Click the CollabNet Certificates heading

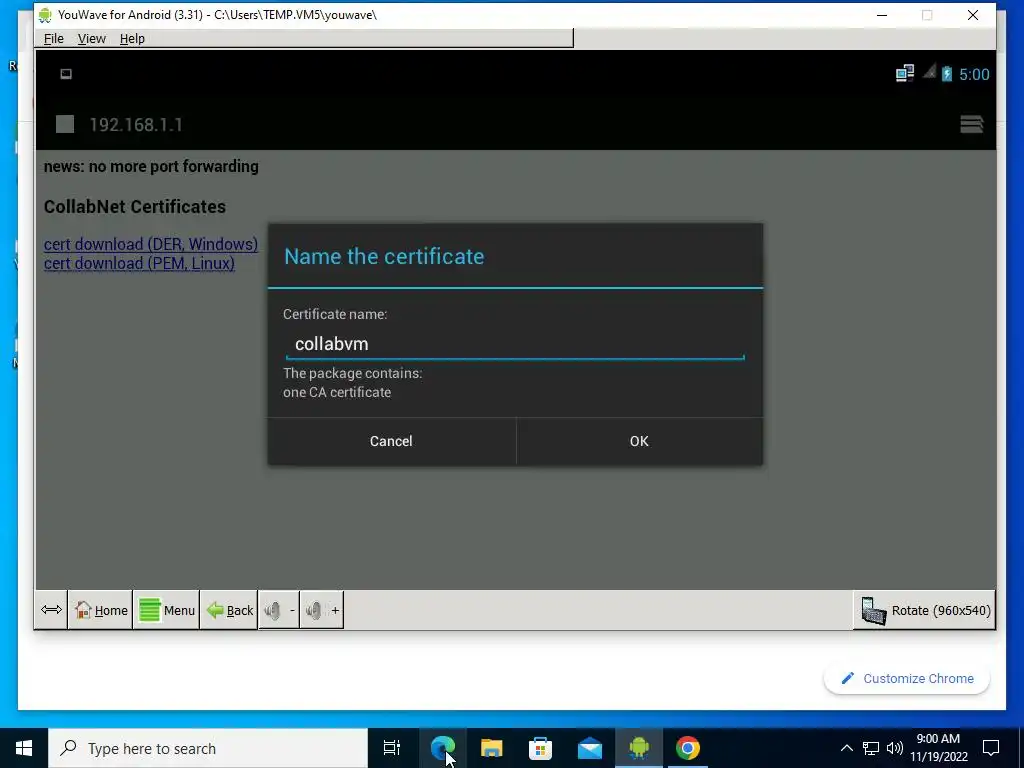(135, 206)
